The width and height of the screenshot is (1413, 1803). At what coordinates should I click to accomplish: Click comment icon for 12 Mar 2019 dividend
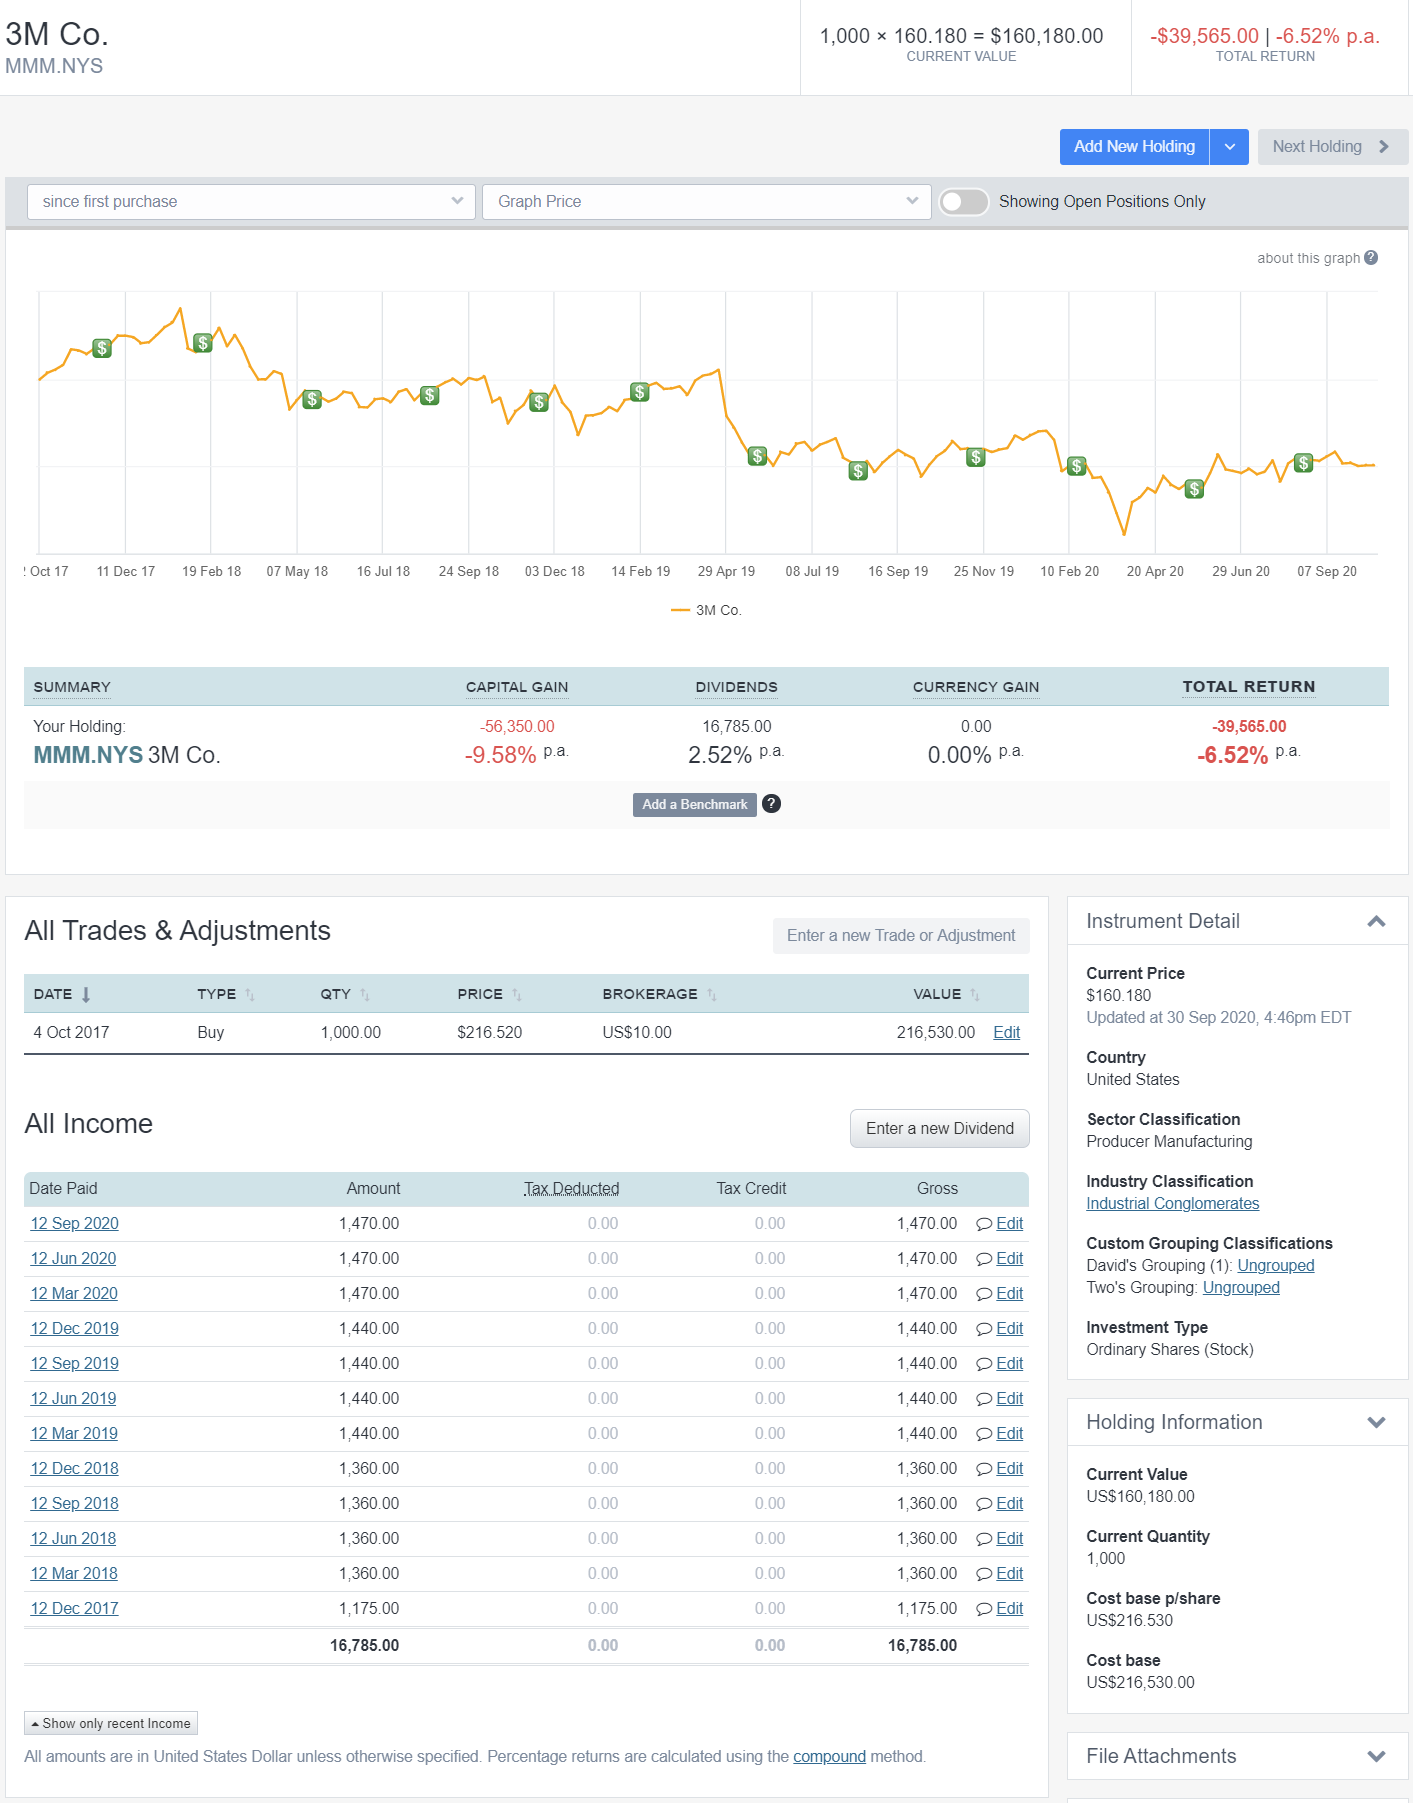[x=984, y=1434]
